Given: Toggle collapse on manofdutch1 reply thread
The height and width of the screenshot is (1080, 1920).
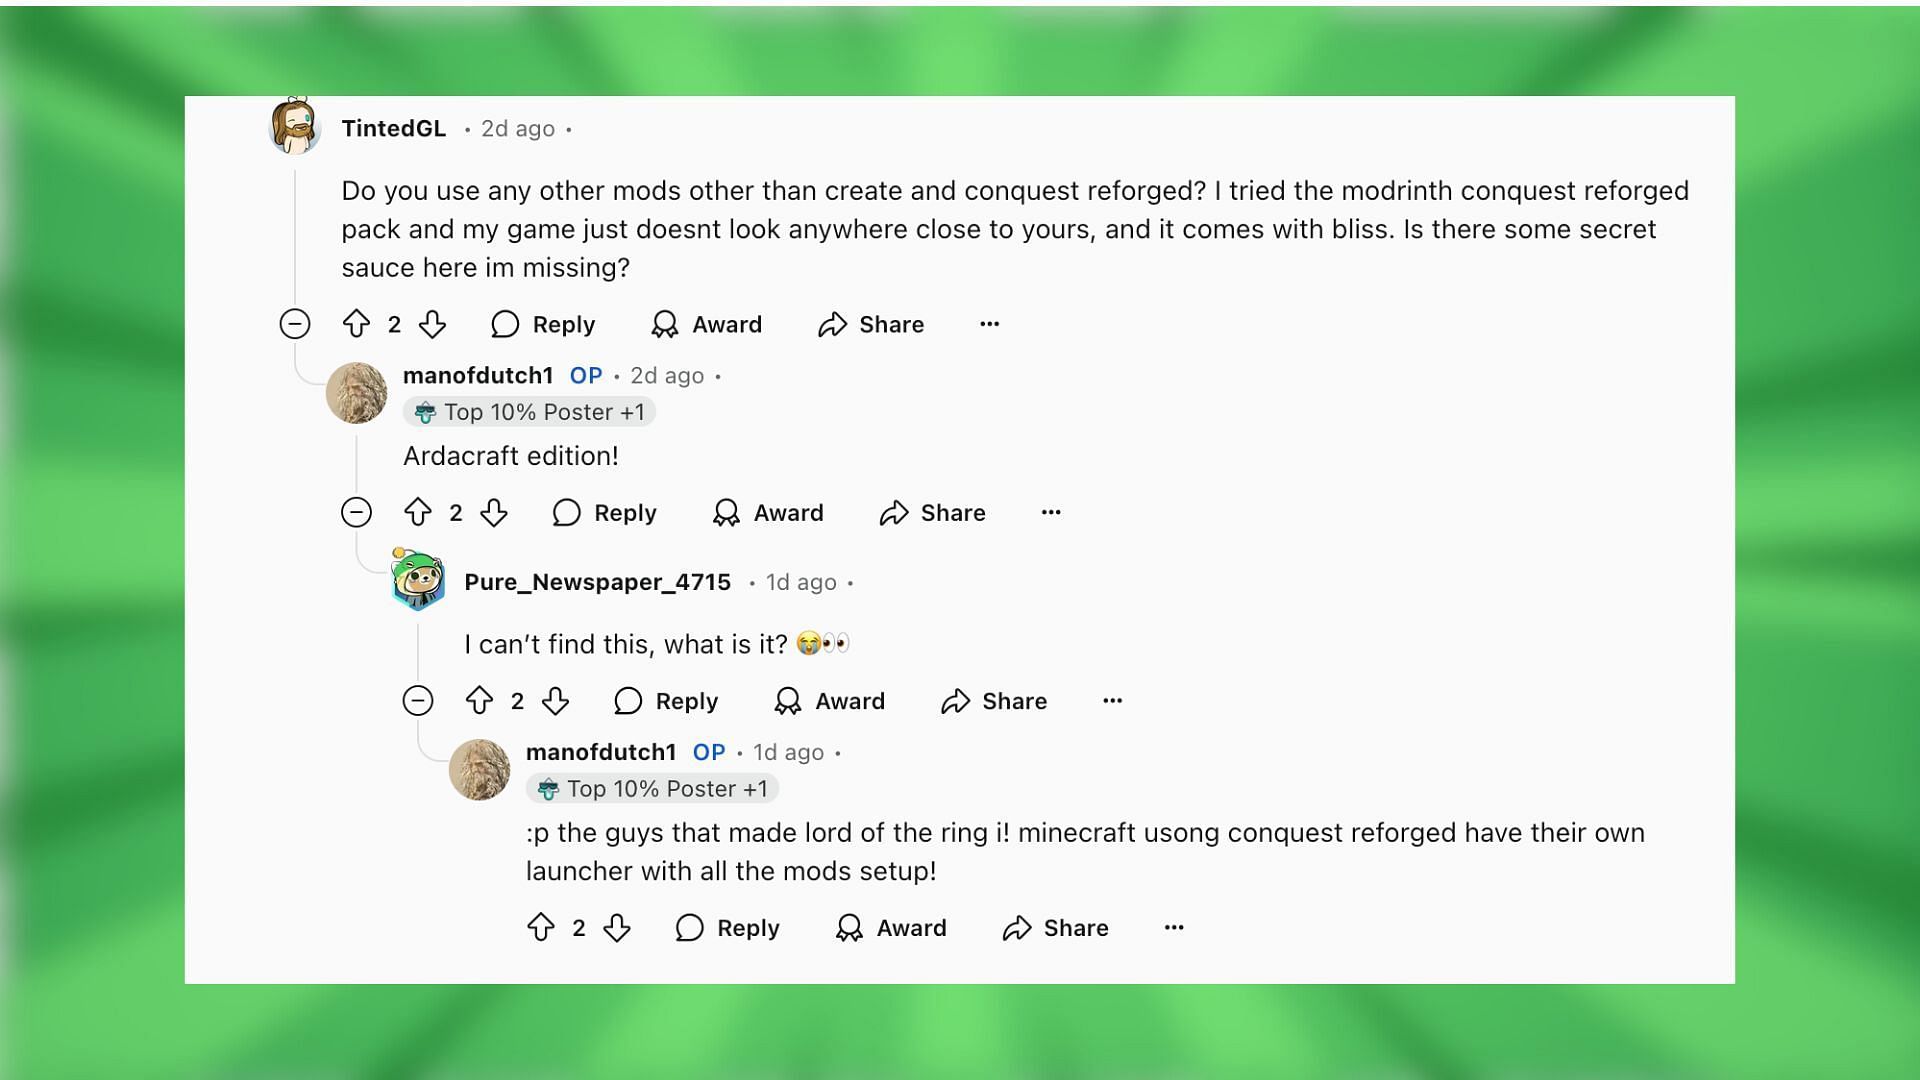Looking at the screenshot, I should tap(356, 513).
